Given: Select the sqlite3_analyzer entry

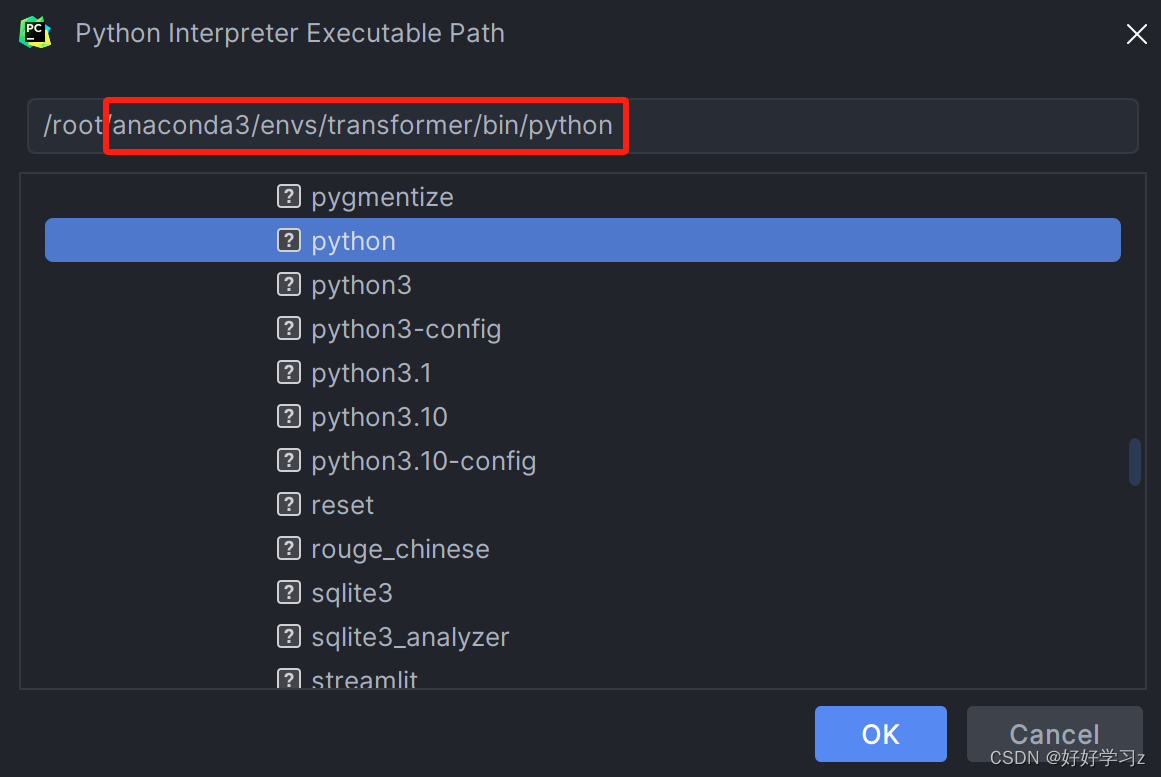Looking at the screenshot, I should tap(410, 636).
